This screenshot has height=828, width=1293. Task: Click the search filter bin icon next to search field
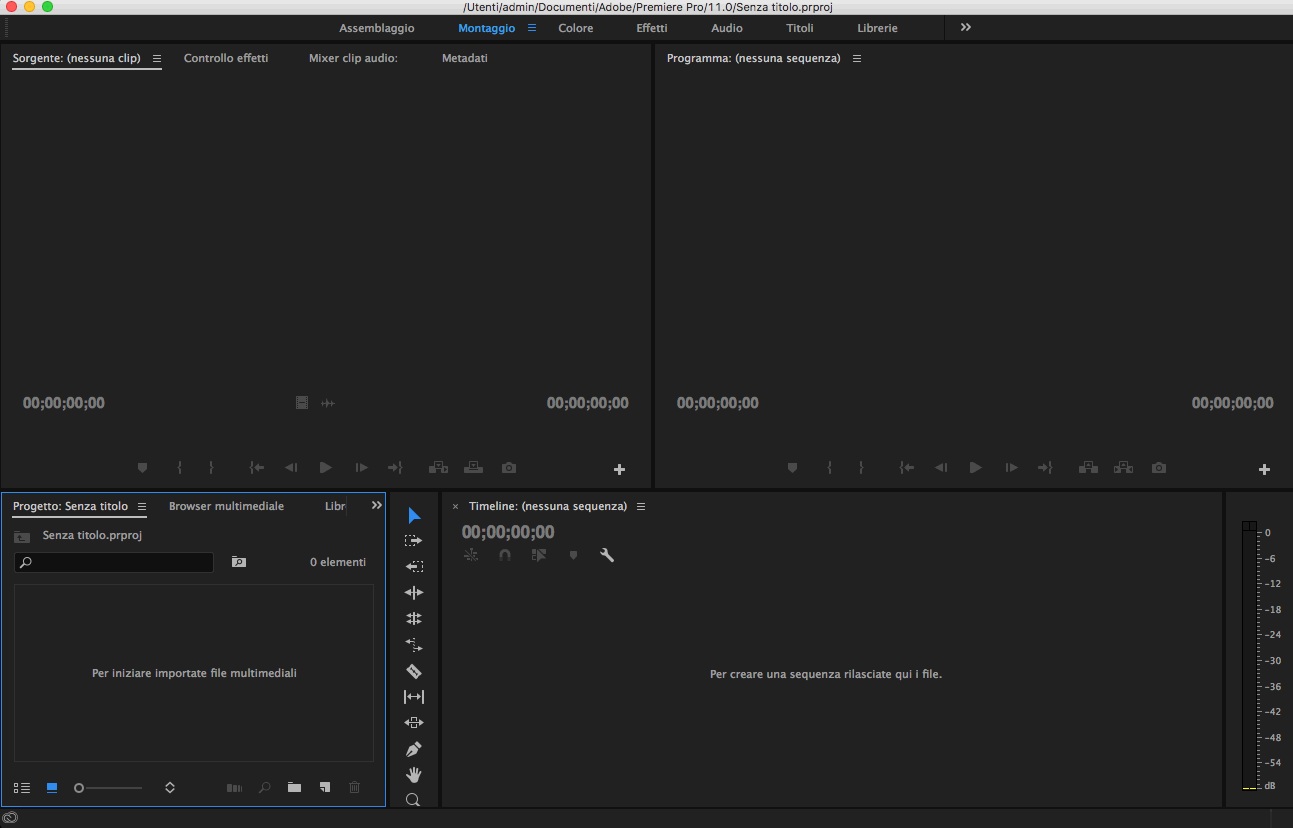(239, 562)
